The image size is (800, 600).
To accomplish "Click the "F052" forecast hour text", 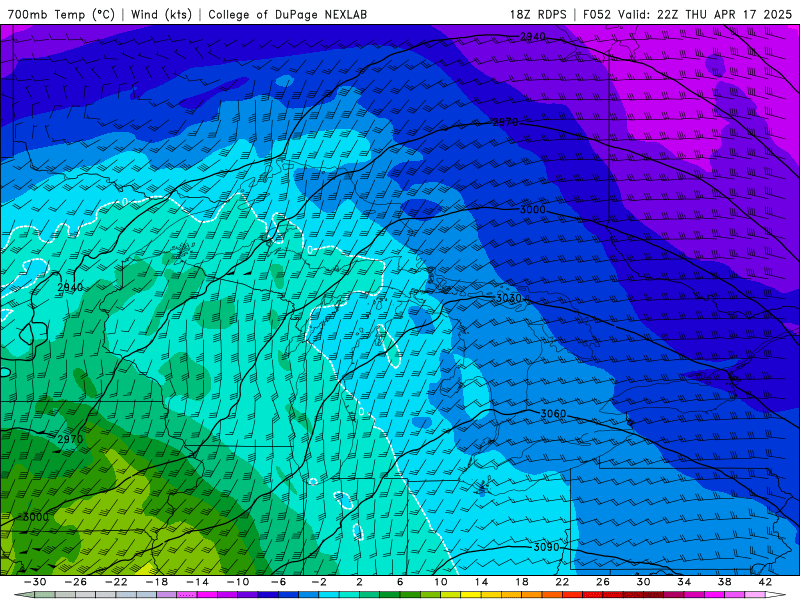I will tap(596, 14).
